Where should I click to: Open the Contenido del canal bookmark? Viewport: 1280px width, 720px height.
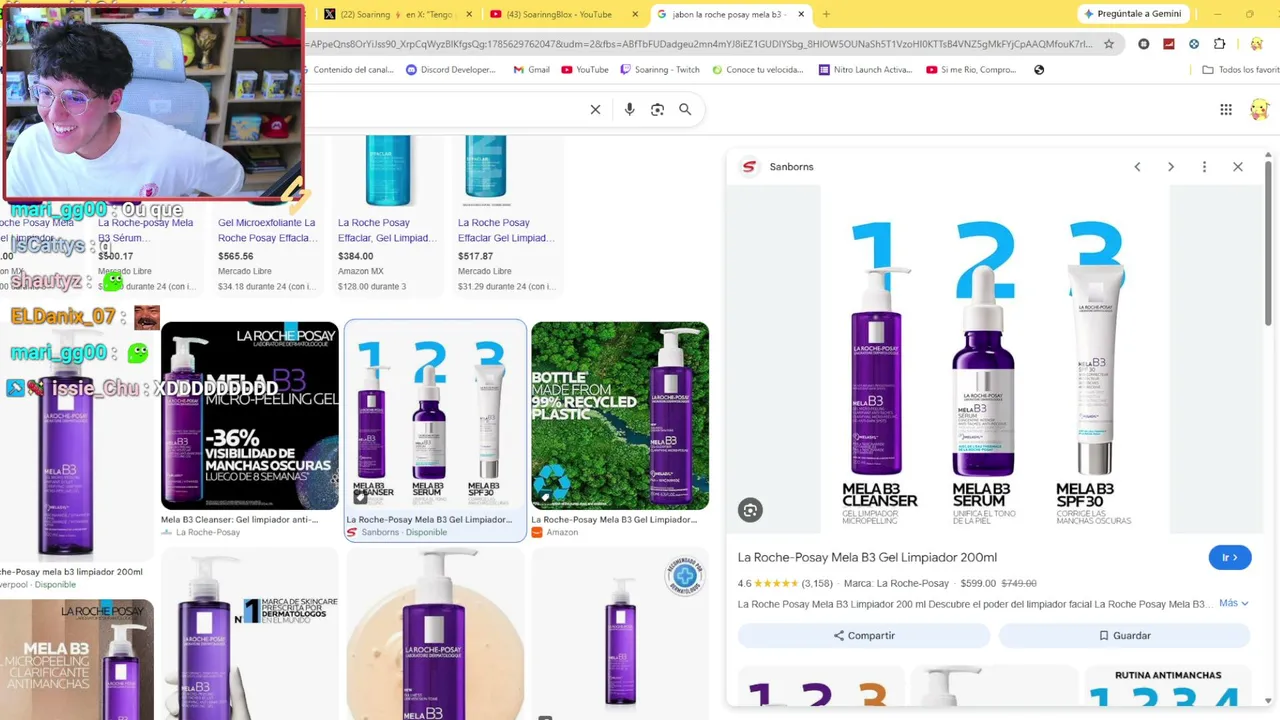(x=353, y=70)
